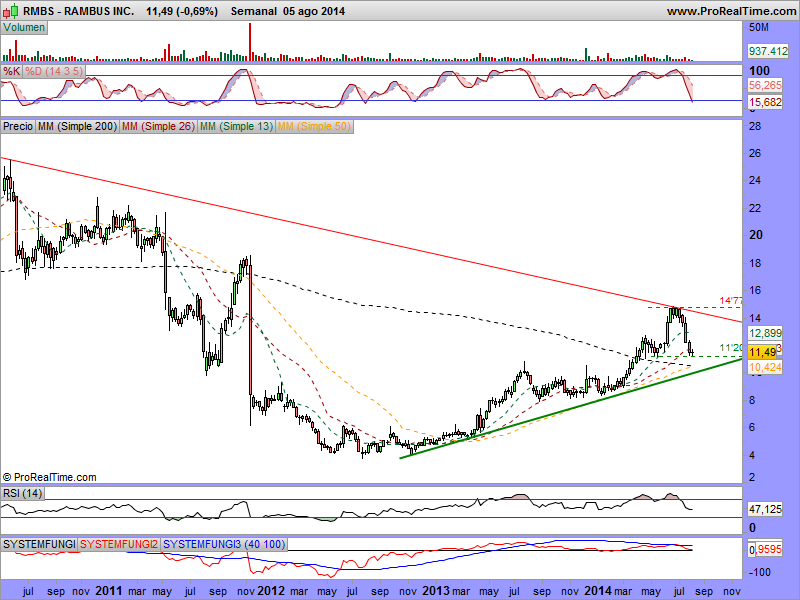Select the Precio label in price panel
The height and width of the screenshot is (600, 800).
(x=18, y=126)
